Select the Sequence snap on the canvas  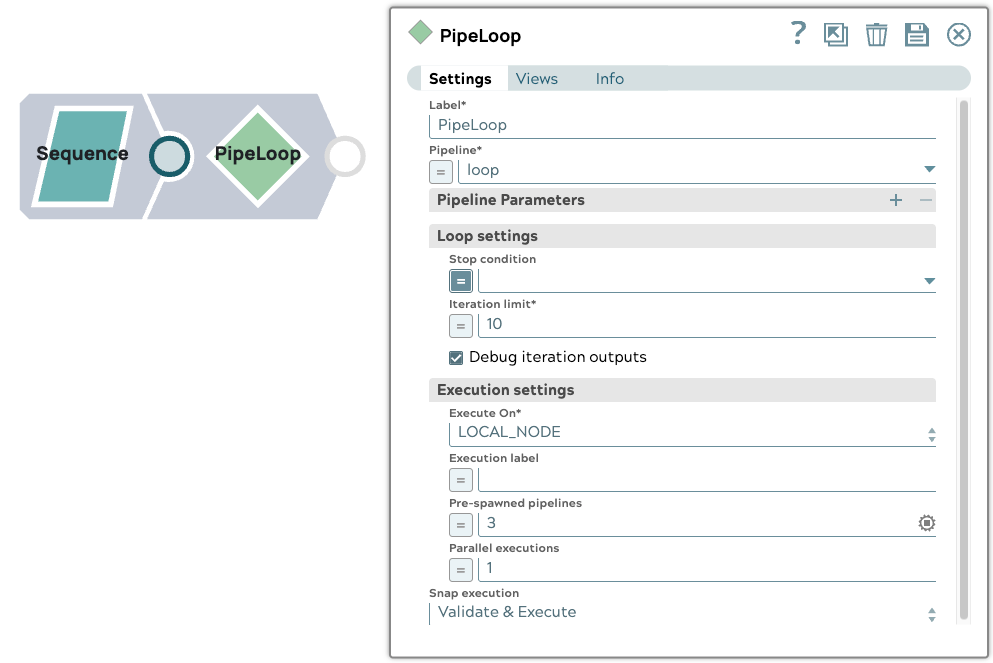point(82,155)
